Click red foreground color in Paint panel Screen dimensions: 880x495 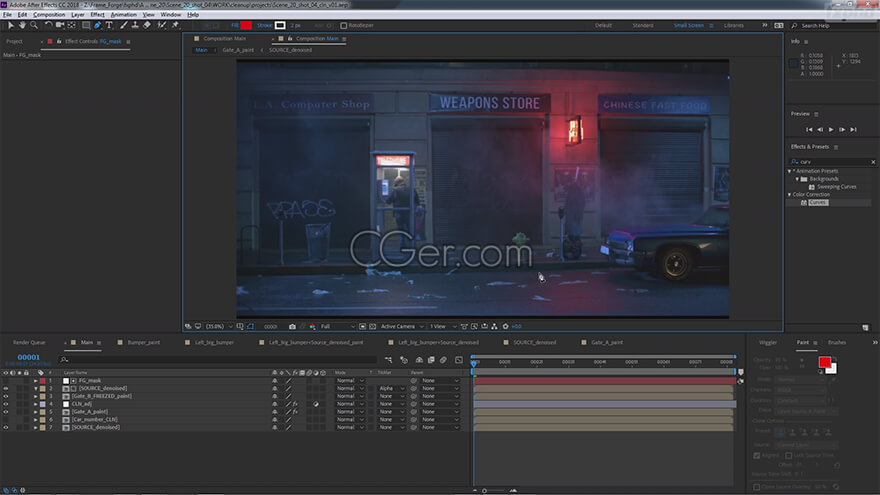point(824,362)
